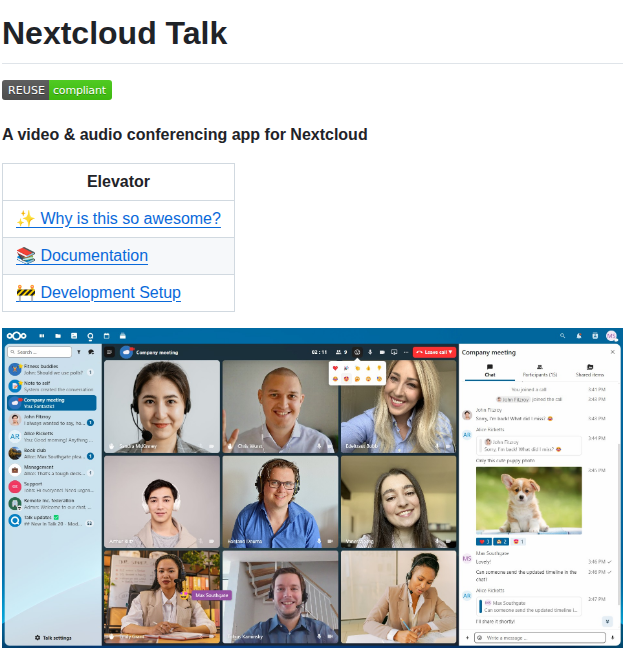Click the Write a message field

[540, 638]
